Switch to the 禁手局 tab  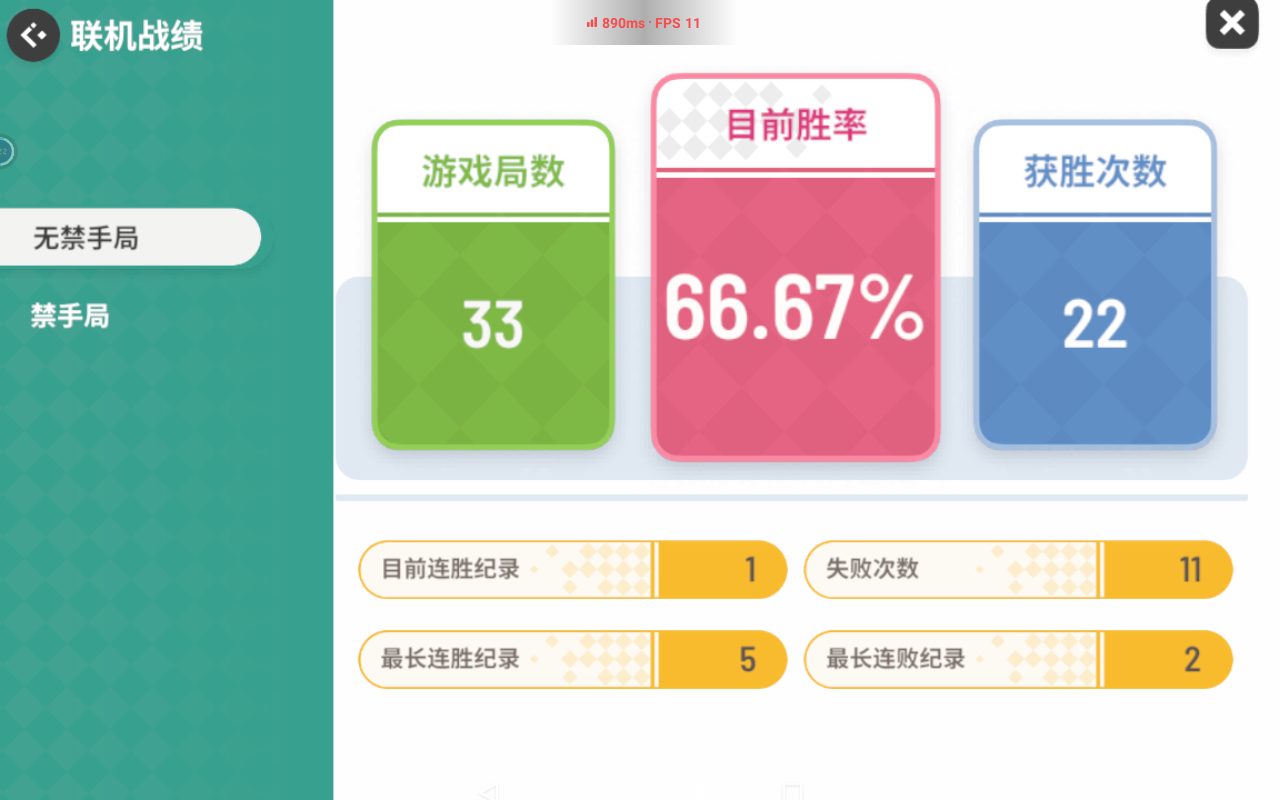point(70,317)
